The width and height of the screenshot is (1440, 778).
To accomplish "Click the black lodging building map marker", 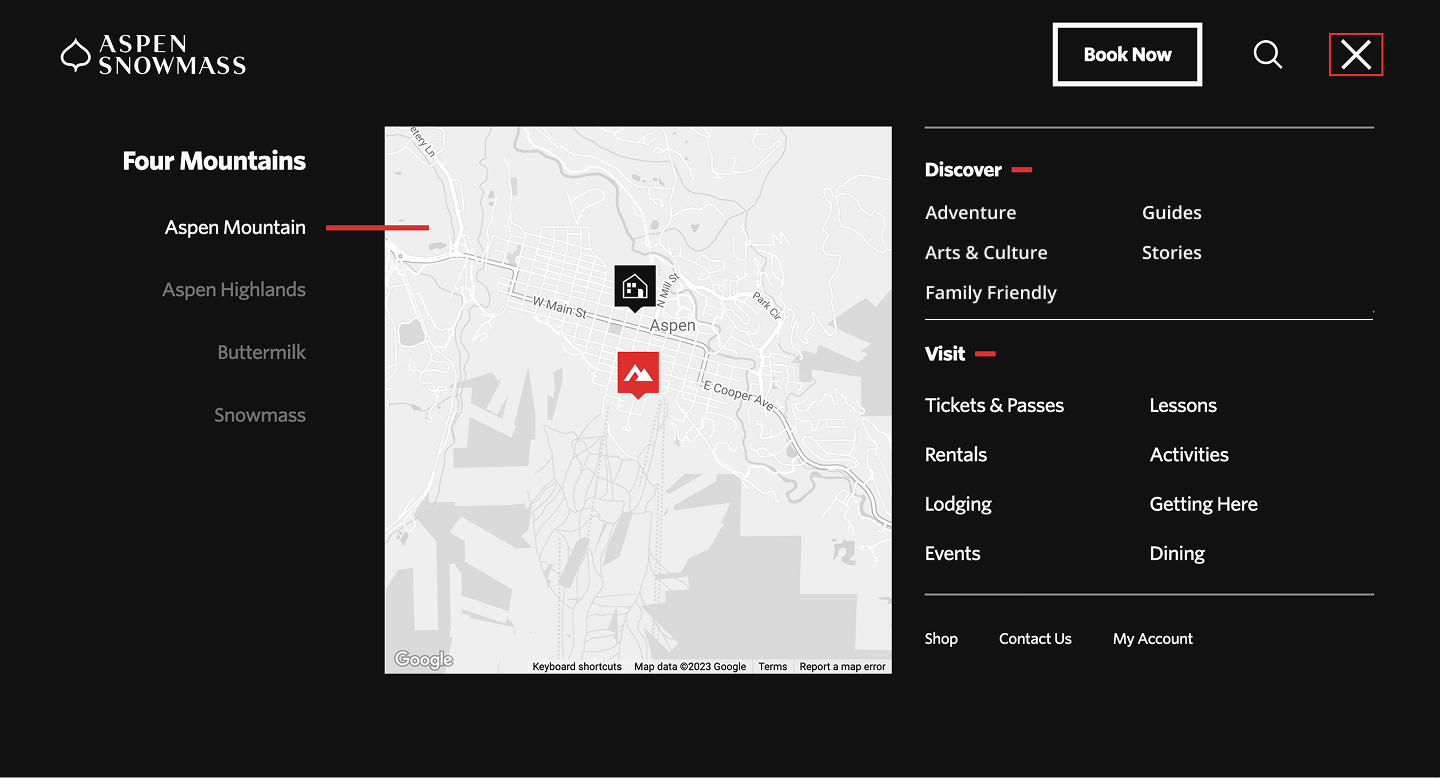I will [x=635, y=289].
